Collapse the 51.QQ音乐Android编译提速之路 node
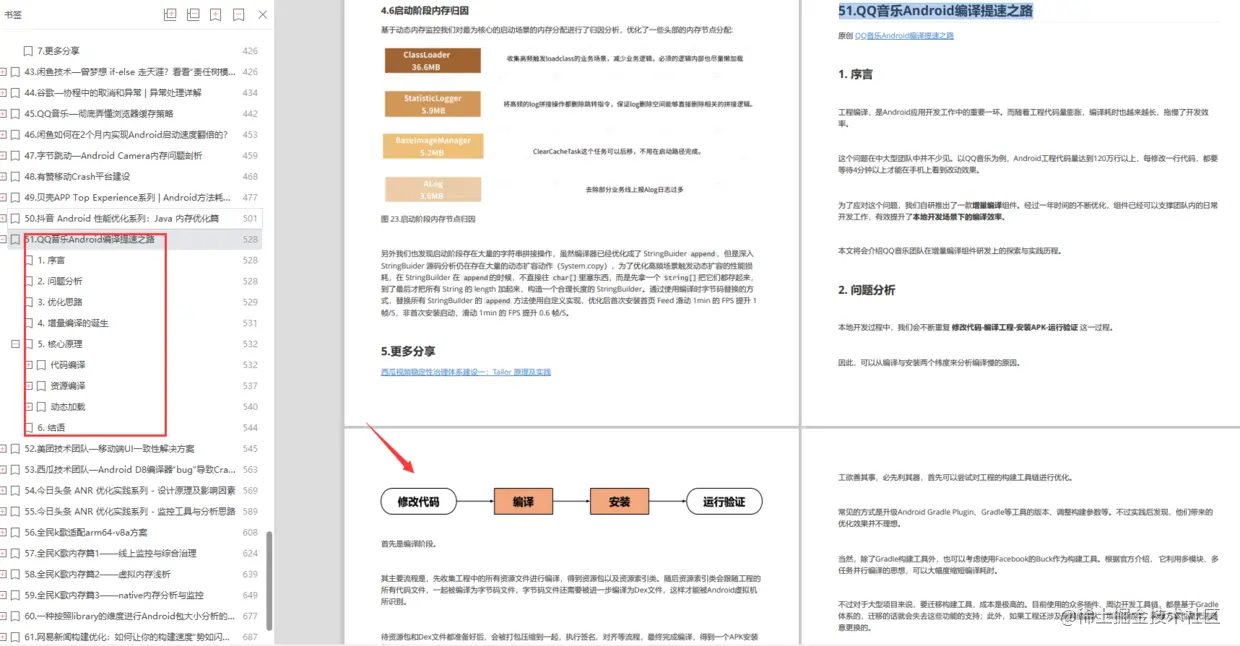Image resolution: width=1240 pixels, height=646 pixels. 3,240
